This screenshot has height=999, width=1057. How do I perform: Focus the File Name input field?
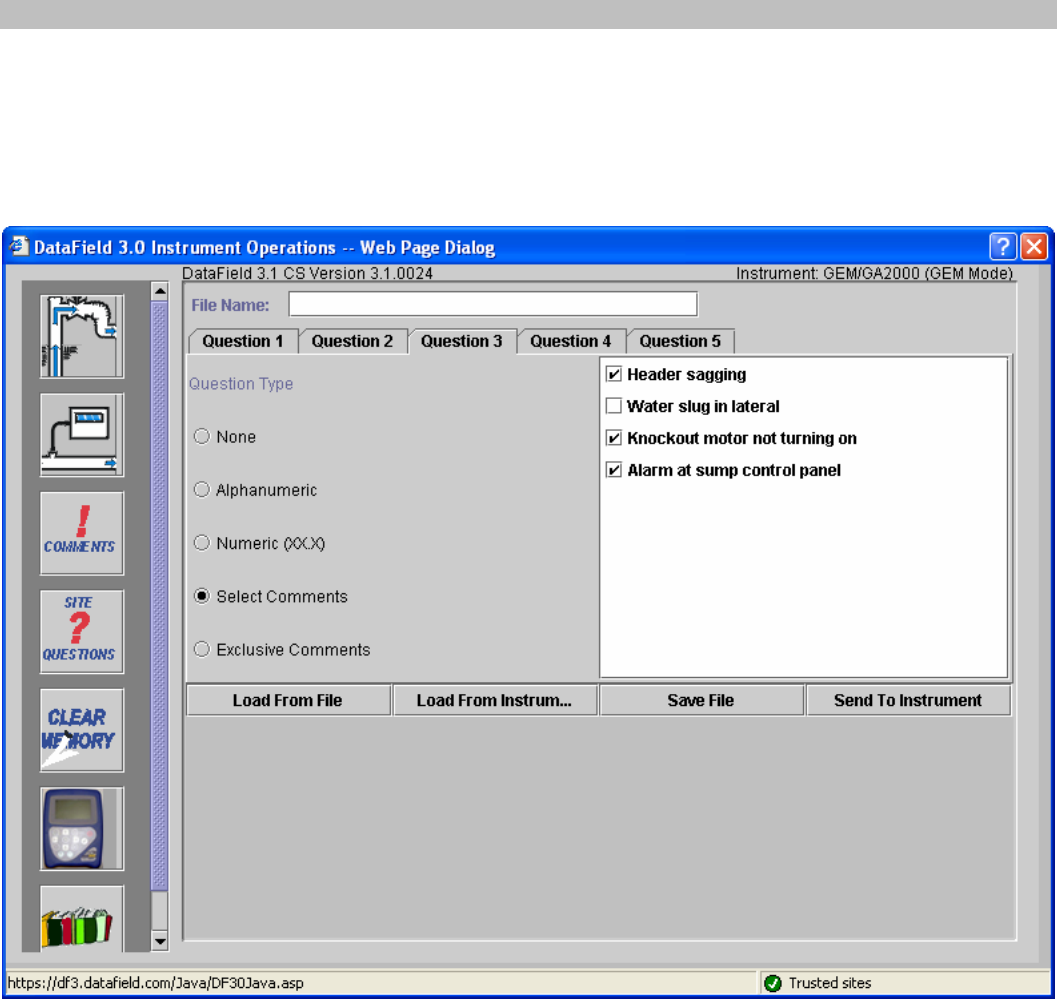(493, 304)
